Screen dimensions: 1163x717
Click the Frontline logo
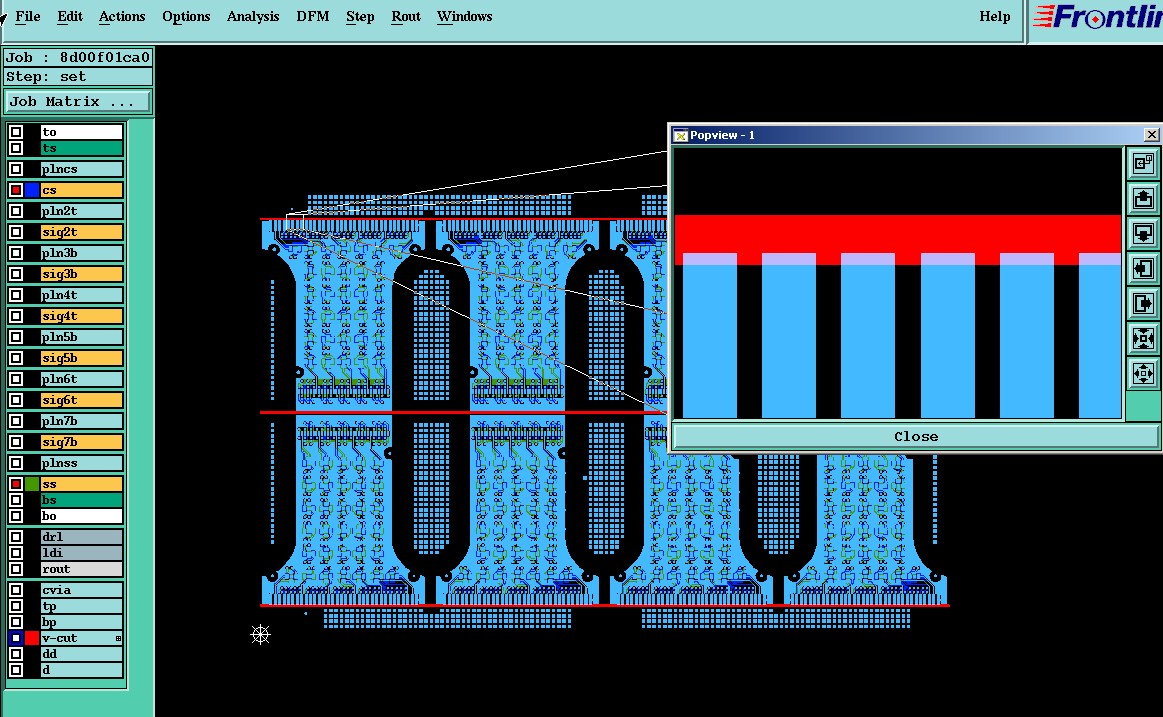point(1097,17)
